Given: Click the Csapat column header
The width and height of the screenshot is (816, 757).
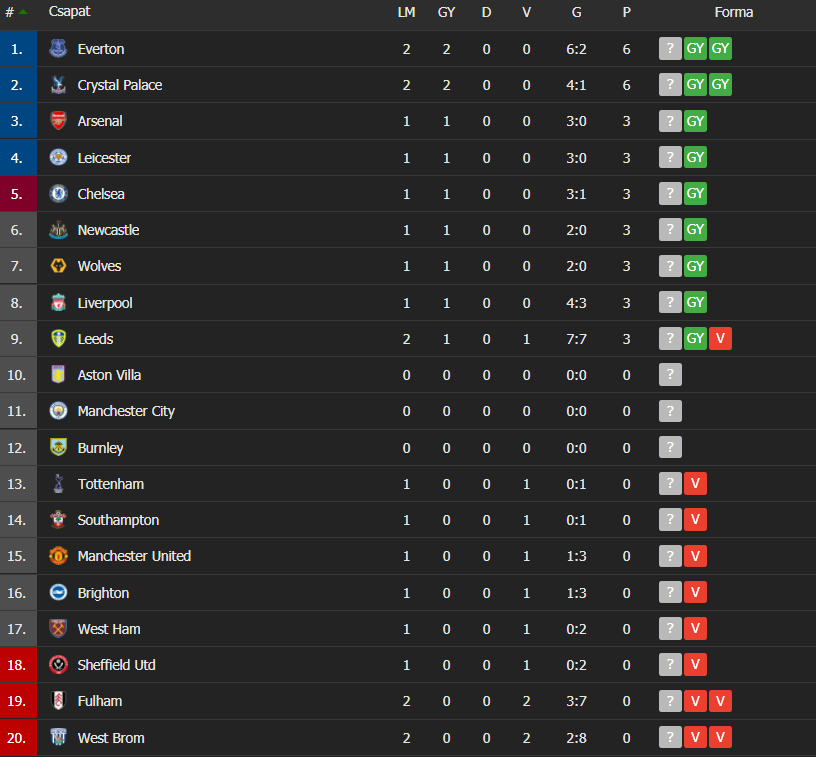Looking at the screenshot, I should pos(69,11).
